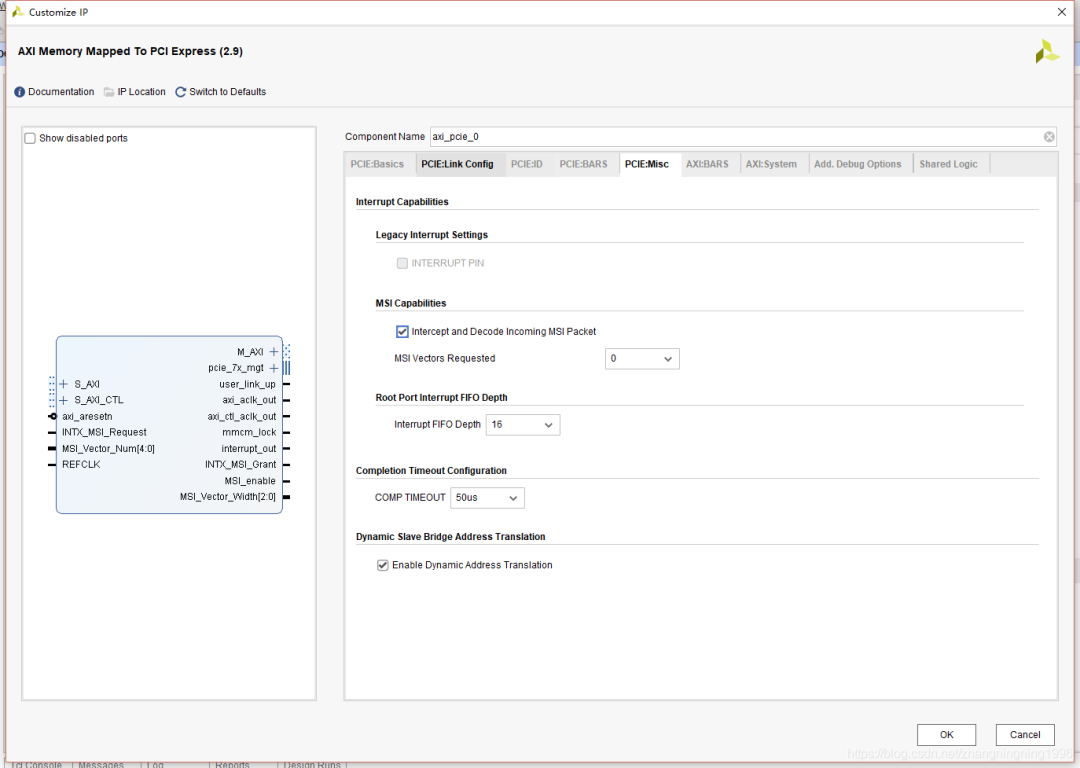Screen dimensions: 1080x768
Task: Enable the Show disabled ports checkbox
Action: (30, 138)
